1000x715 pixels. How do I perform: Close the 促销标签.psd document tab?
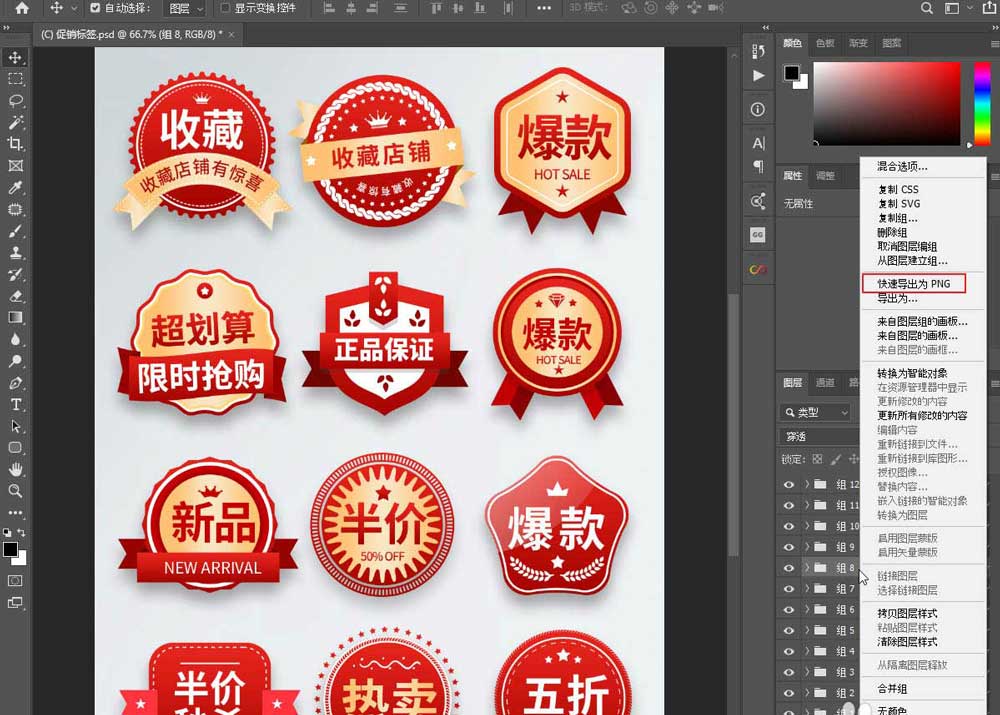(x=232, y=34)
